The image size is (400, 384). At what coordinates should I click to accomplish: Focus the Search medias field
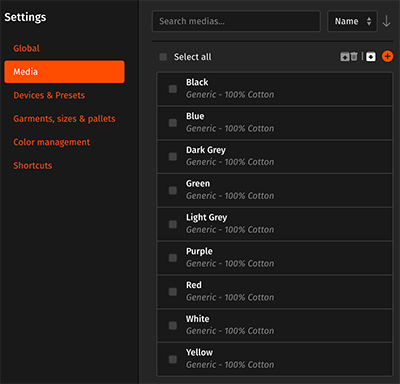click(x=236, y=21)
